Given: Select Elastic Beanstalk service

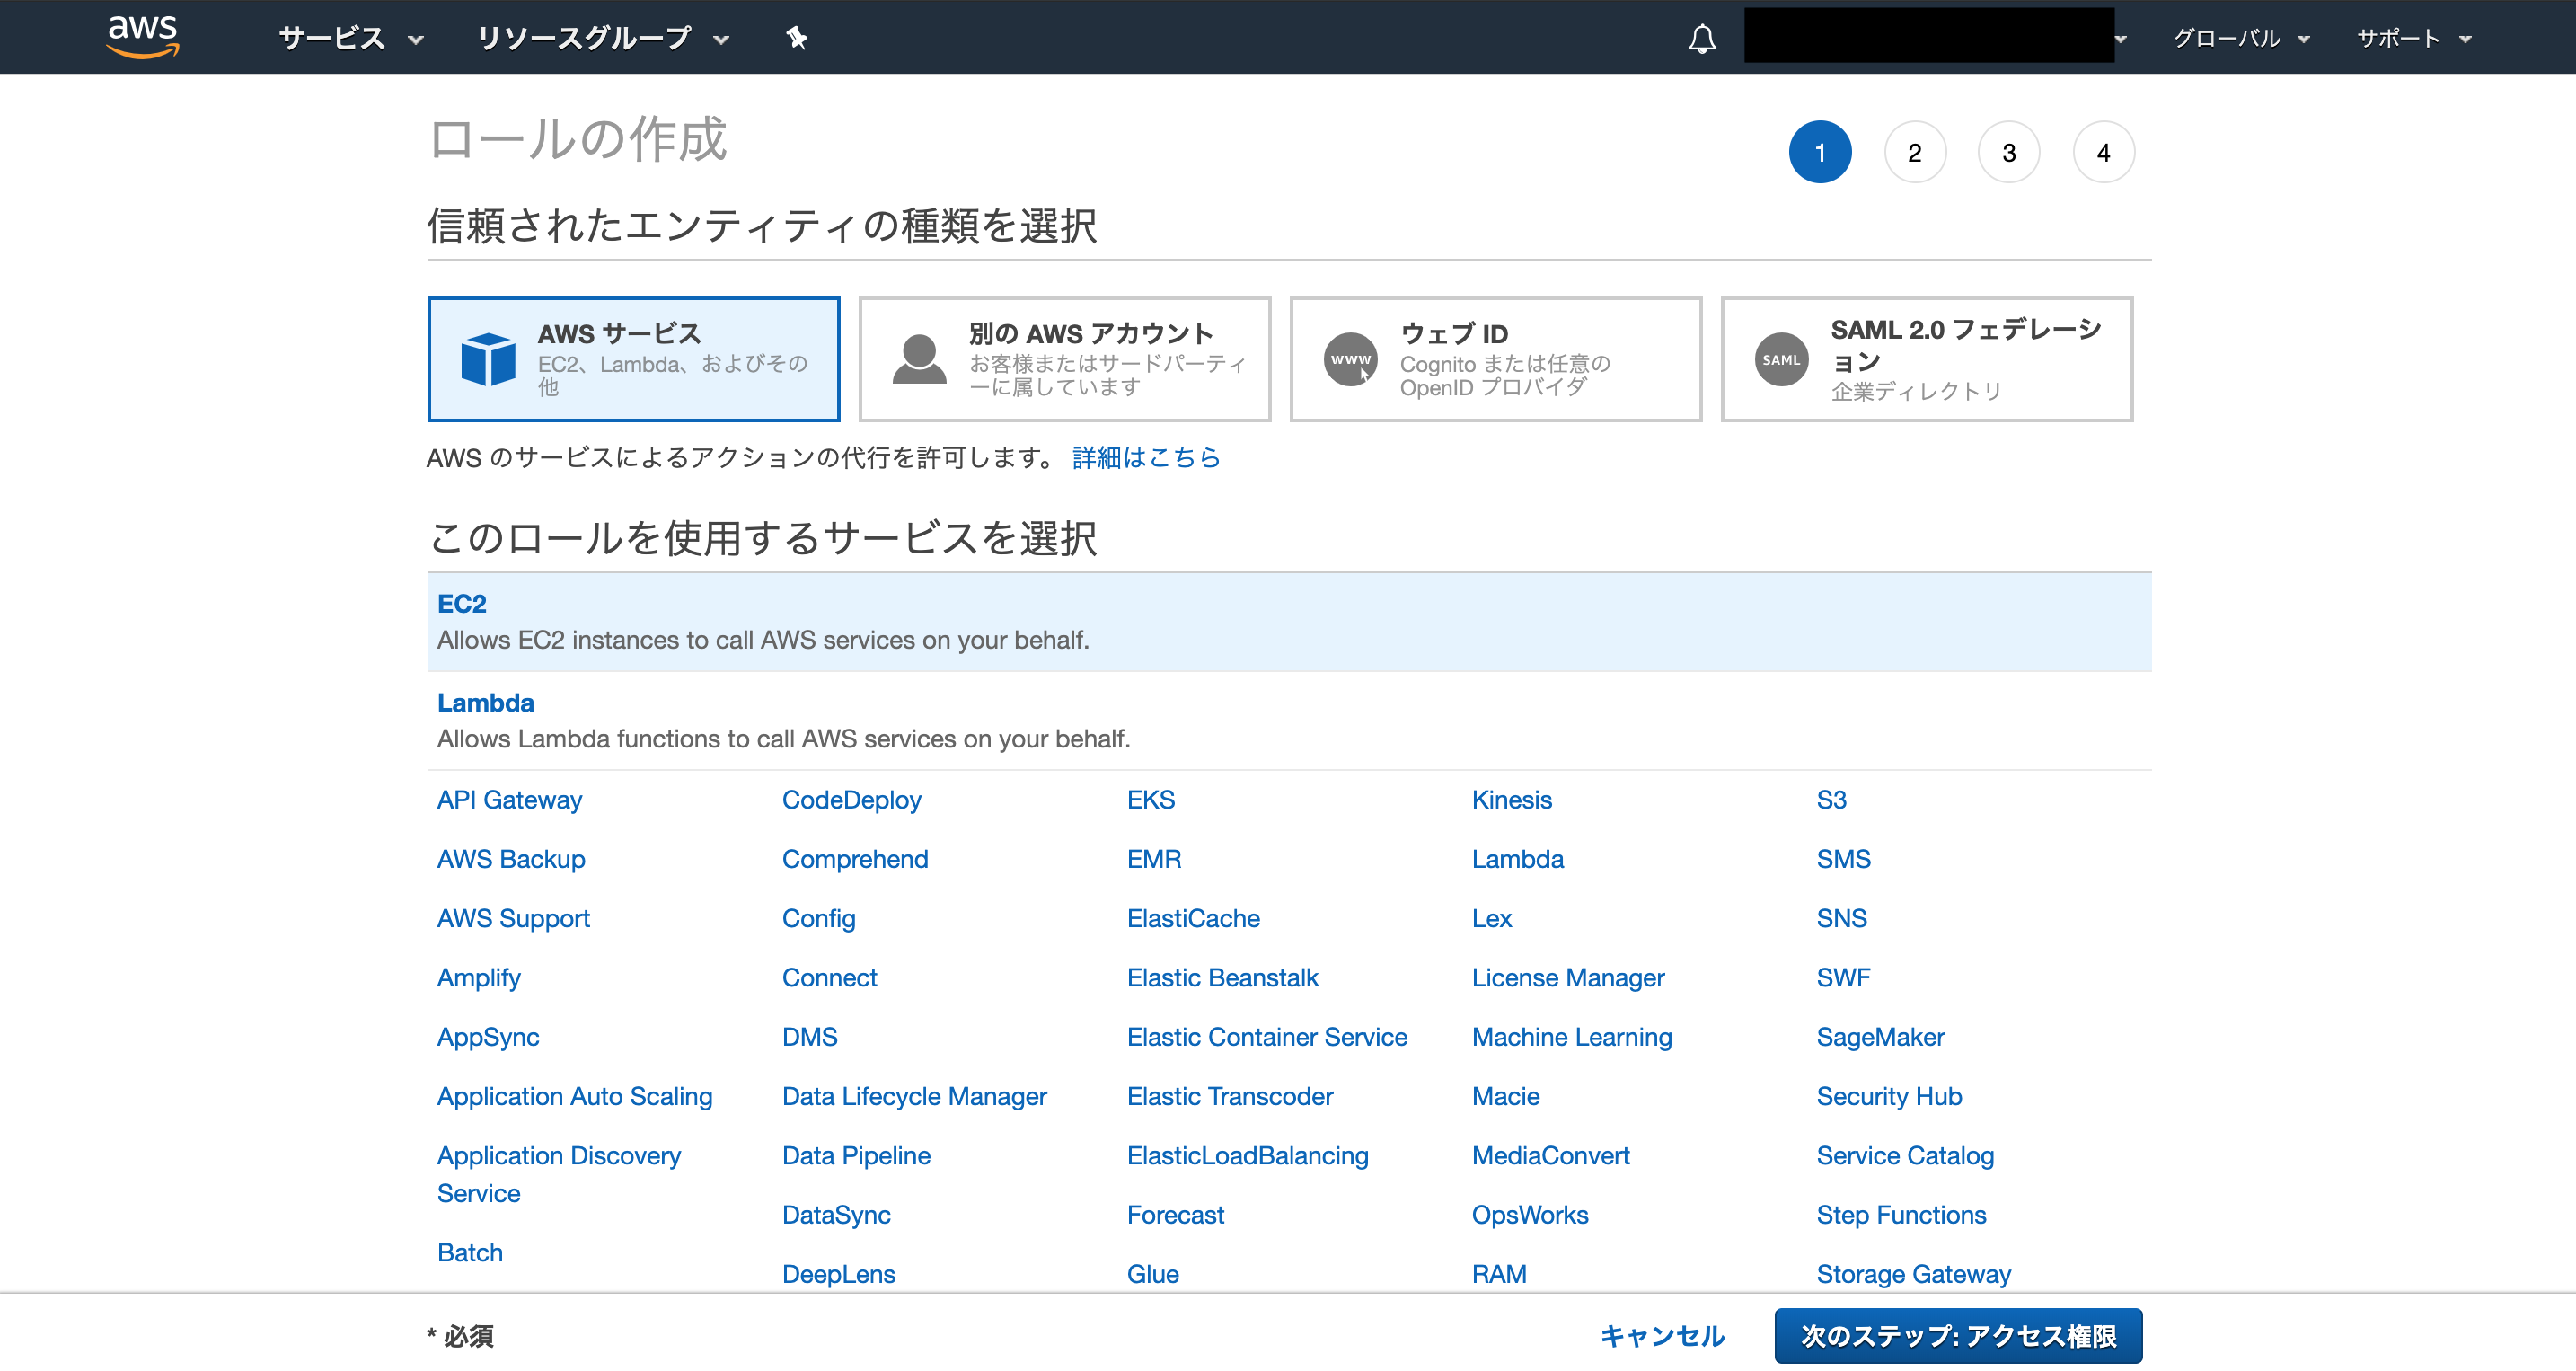Looking at the screenshot, I should point(1222,977).
